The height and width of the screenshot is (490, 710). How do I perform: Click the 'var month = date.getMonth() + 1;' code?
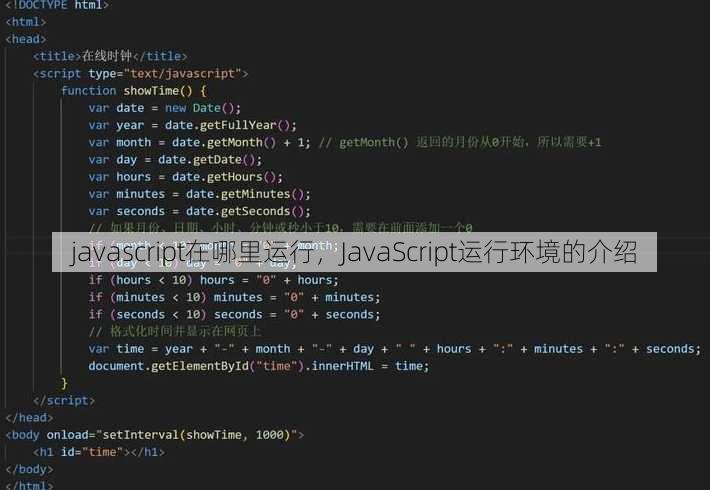pyautogui.click(x=200, y=142)
